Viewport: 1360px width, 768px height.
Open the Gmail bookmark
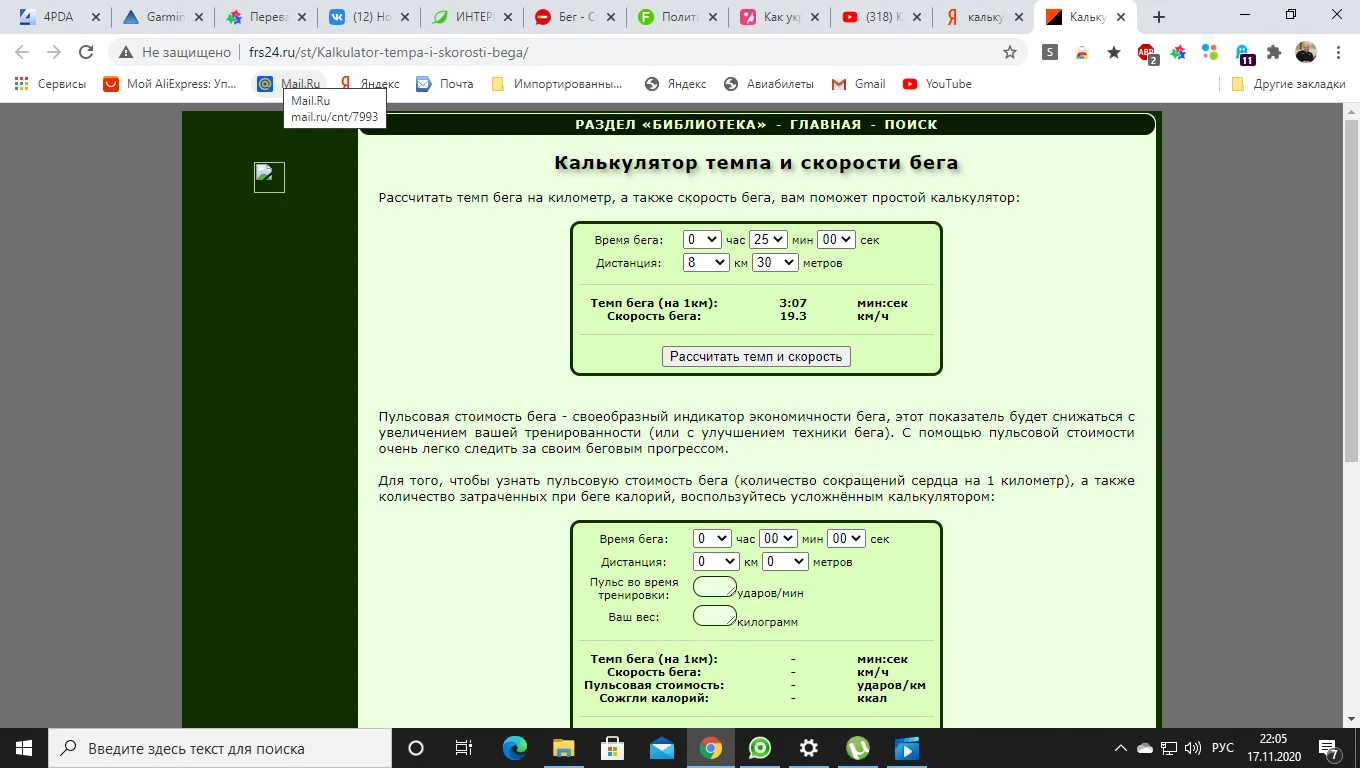coord(858,84)
